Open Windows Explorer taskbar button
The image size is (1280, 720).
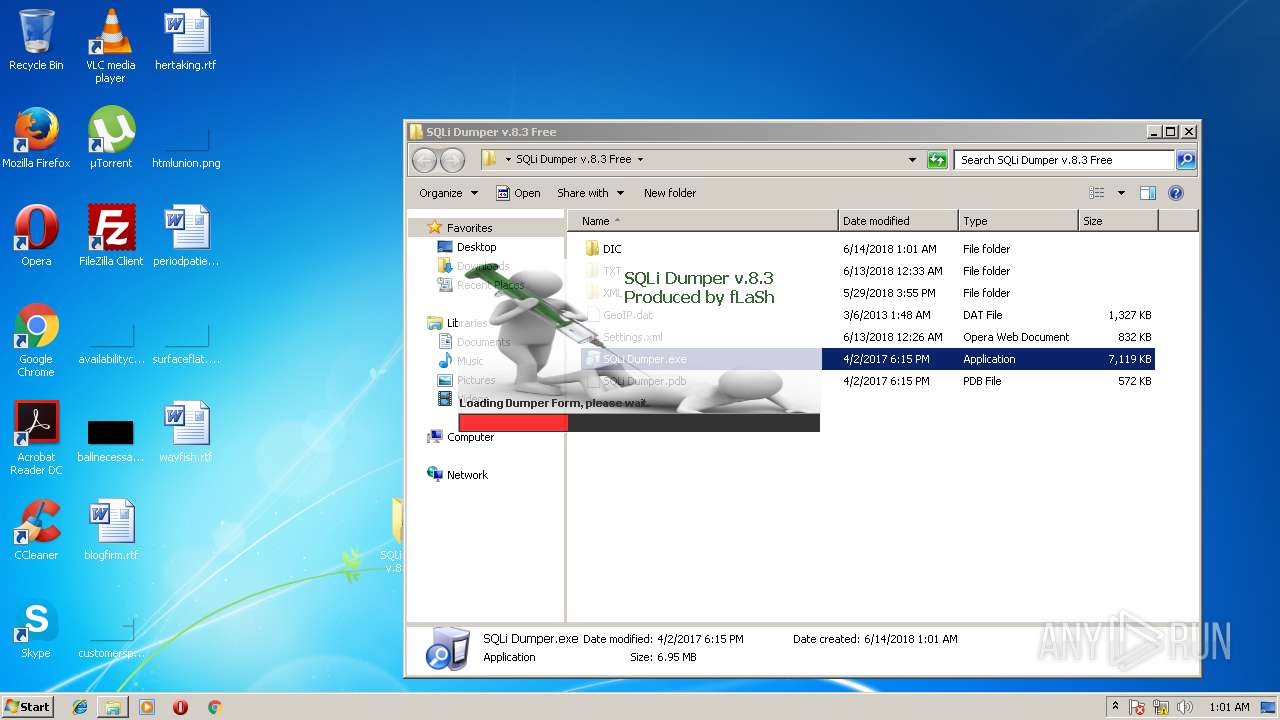113,707
